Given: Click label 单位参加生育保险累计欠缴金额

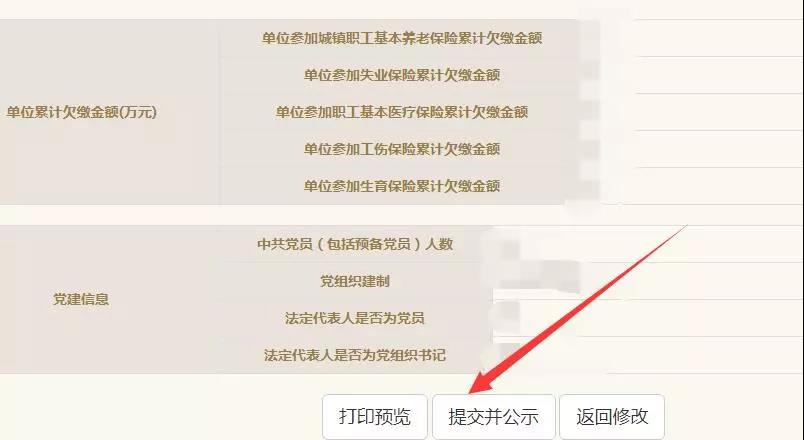Looking at the screenshot, I should click(401, 186).
